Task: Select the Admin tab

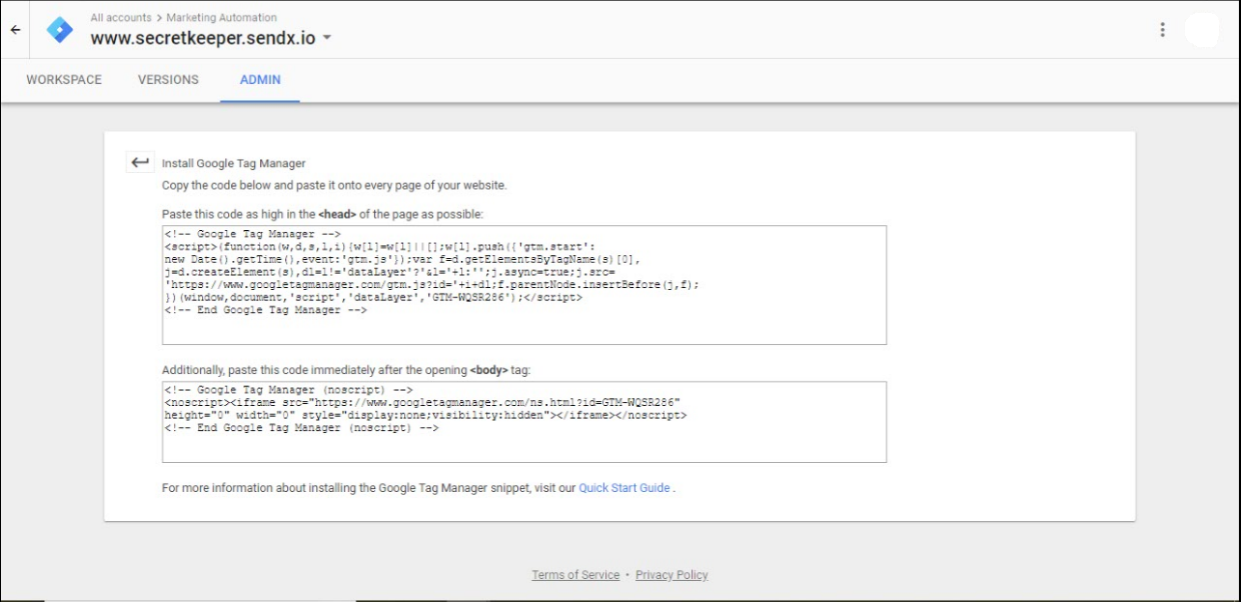Action: (x=260, y=80)
